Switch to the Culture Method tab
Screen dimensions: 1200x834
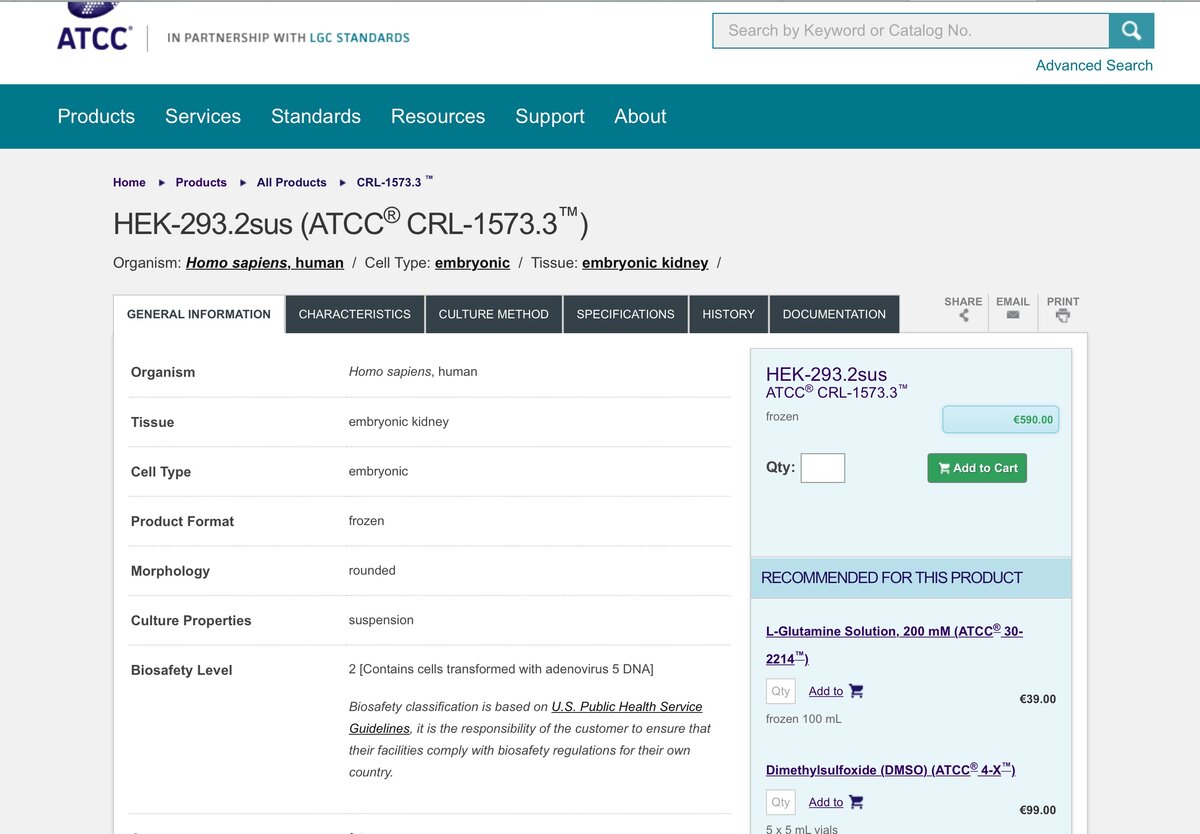click(493, 314)
